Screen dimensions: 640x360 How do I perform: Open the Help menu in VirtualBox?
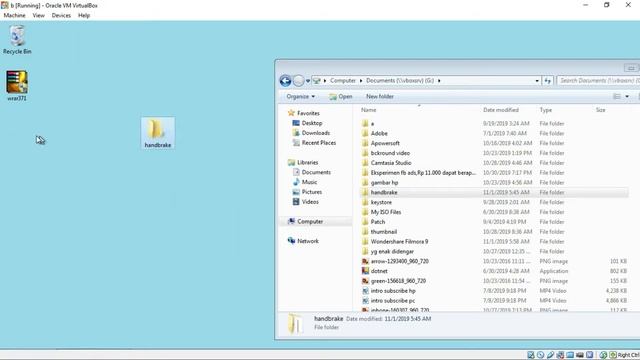(84, 16)
